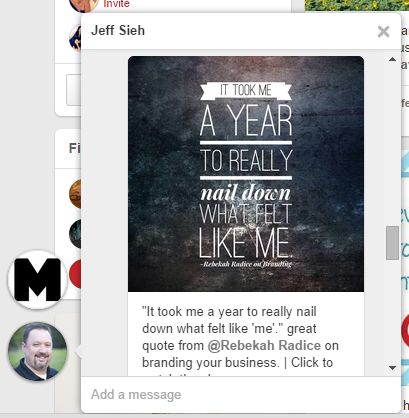Screen dimensions: 409x418
Task: Click the Invite link behind the popup
Action: [x=116, y=4]
